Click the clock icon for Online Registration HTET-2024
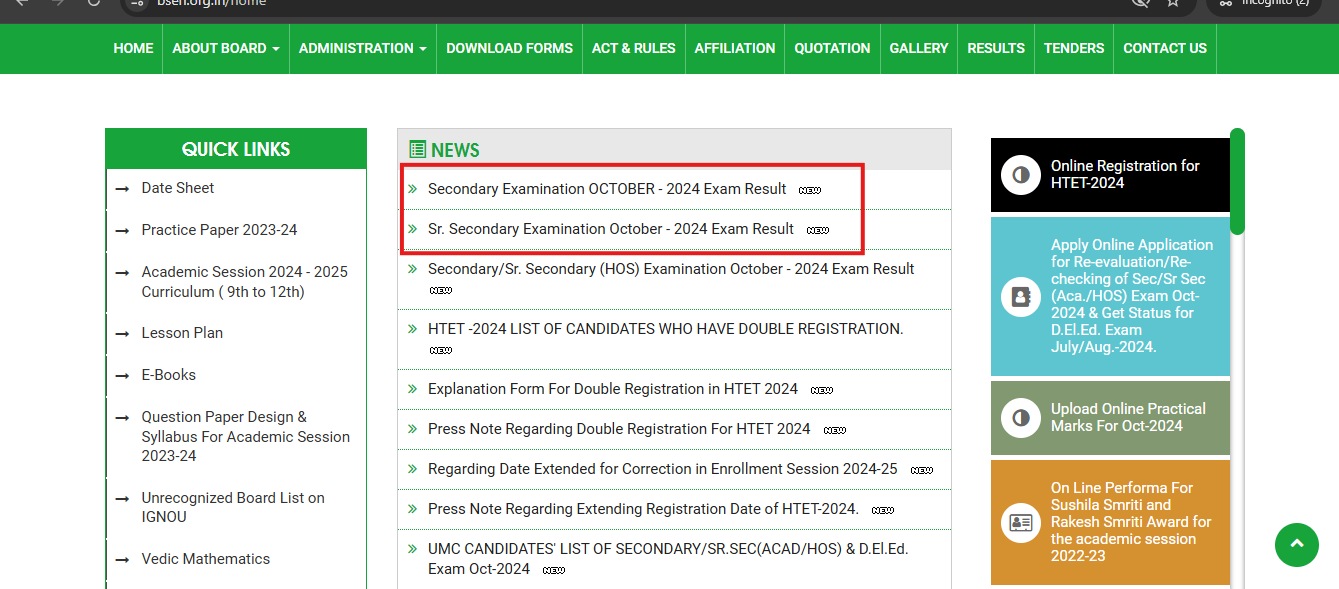The width and height of the screenshot is (1339, 589). (x=1020, y=177)
